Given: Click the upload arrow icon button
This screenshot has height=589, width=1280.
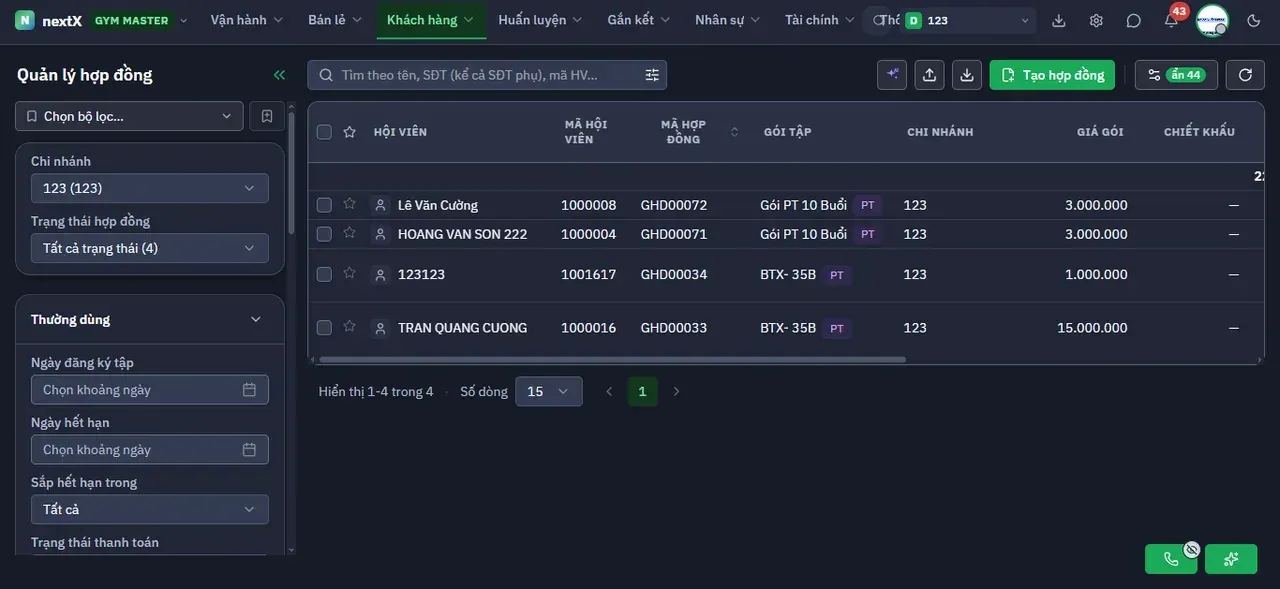Looking at the screenshot, I should (x=930, y=75).
